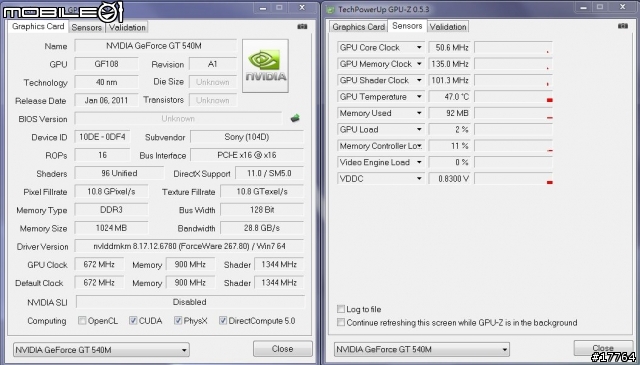The height and width of the screenshot is (365, 640).
Task: Click Memory Controller Load reading 11 %
Action: 449,146
